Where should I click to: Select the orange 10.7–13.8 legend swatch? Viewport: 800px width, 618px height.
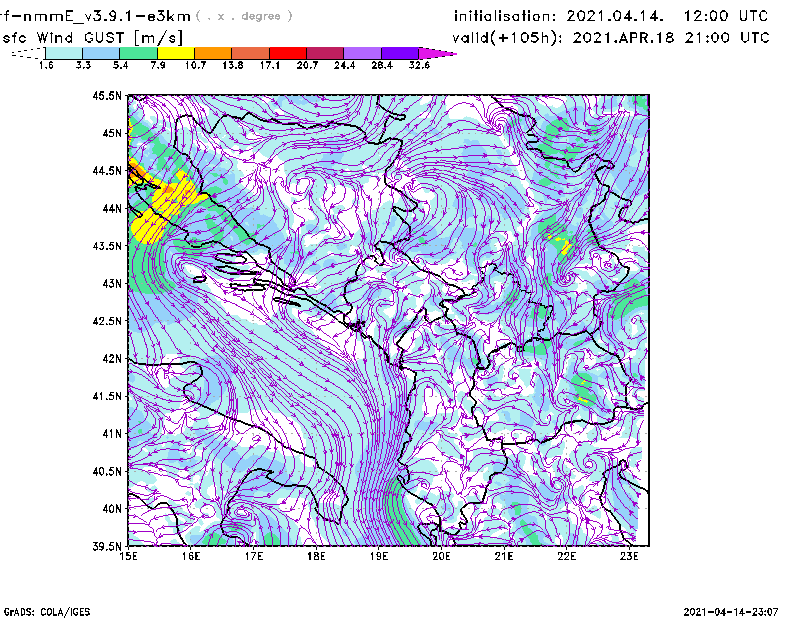[x=213, y=53]
